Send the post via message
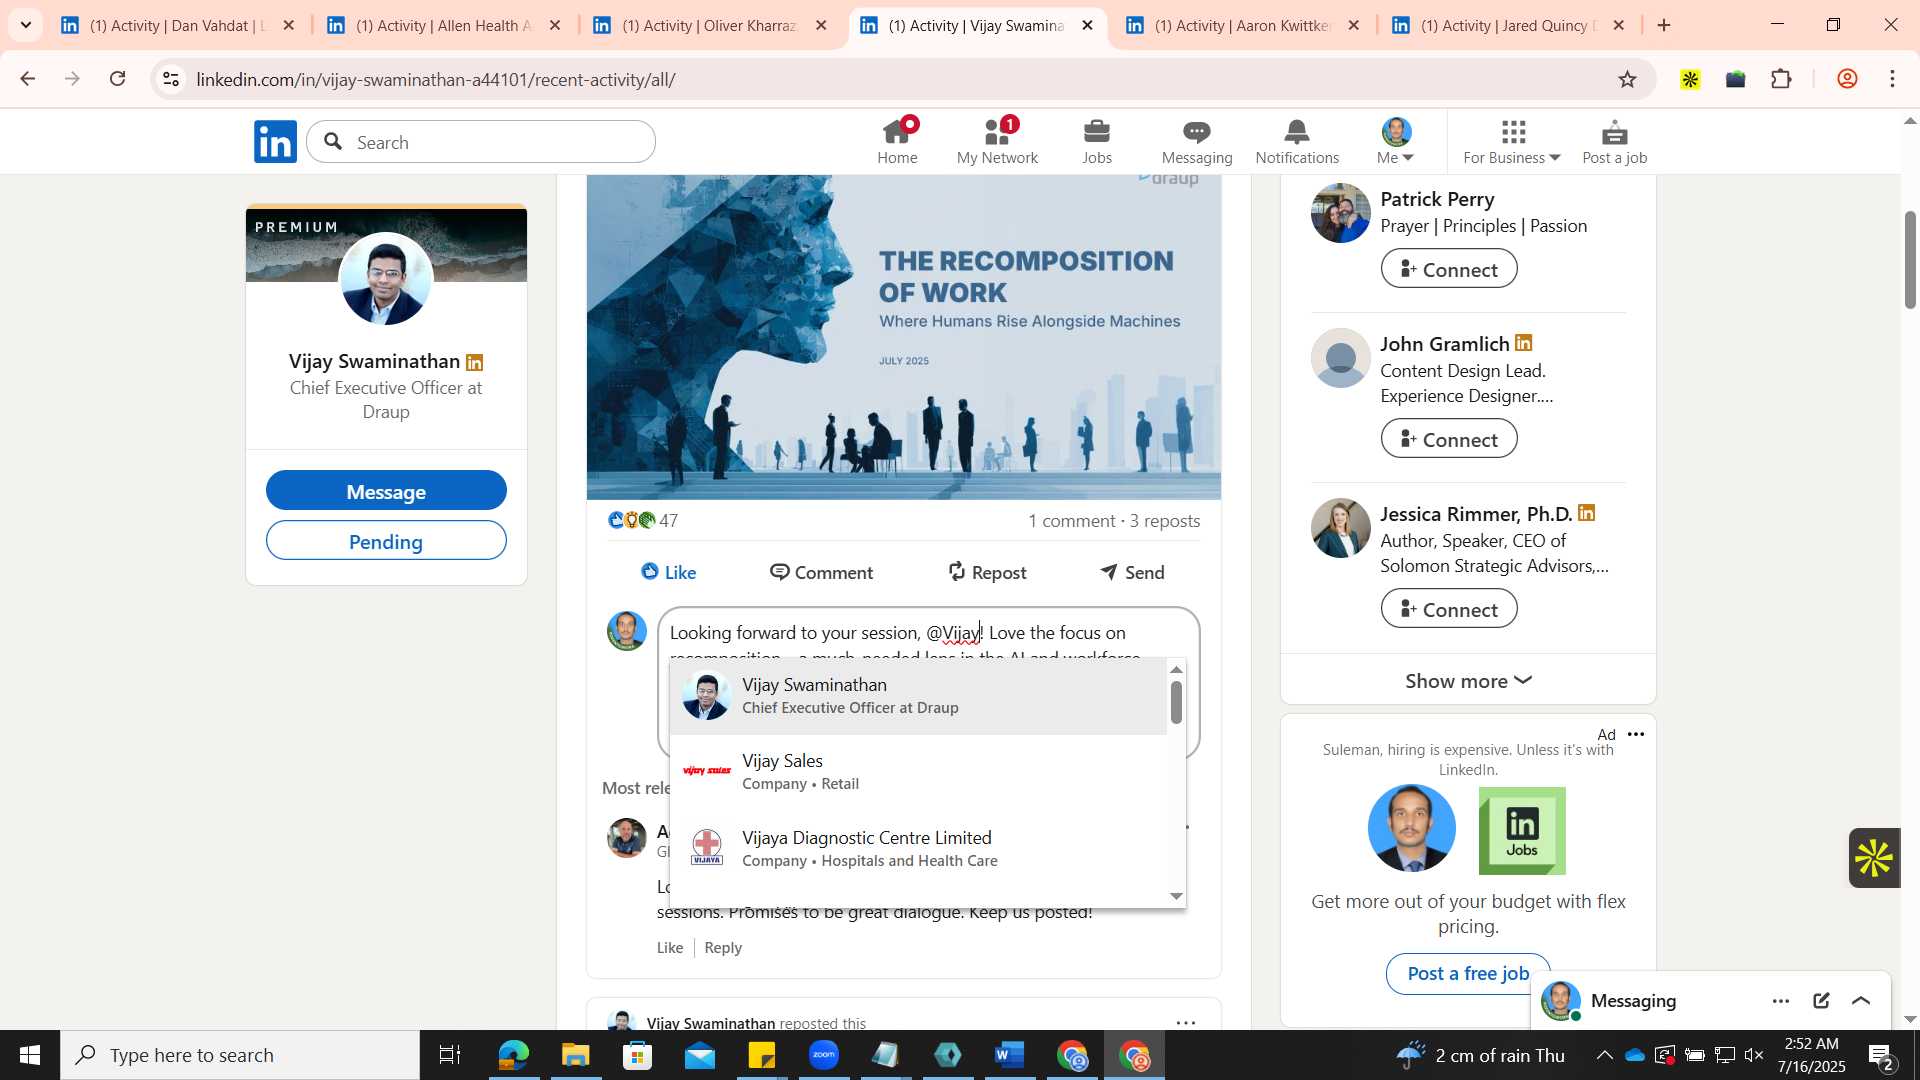The height and width of the screenshot is (1080, 1920). (x=1132, y=572)
